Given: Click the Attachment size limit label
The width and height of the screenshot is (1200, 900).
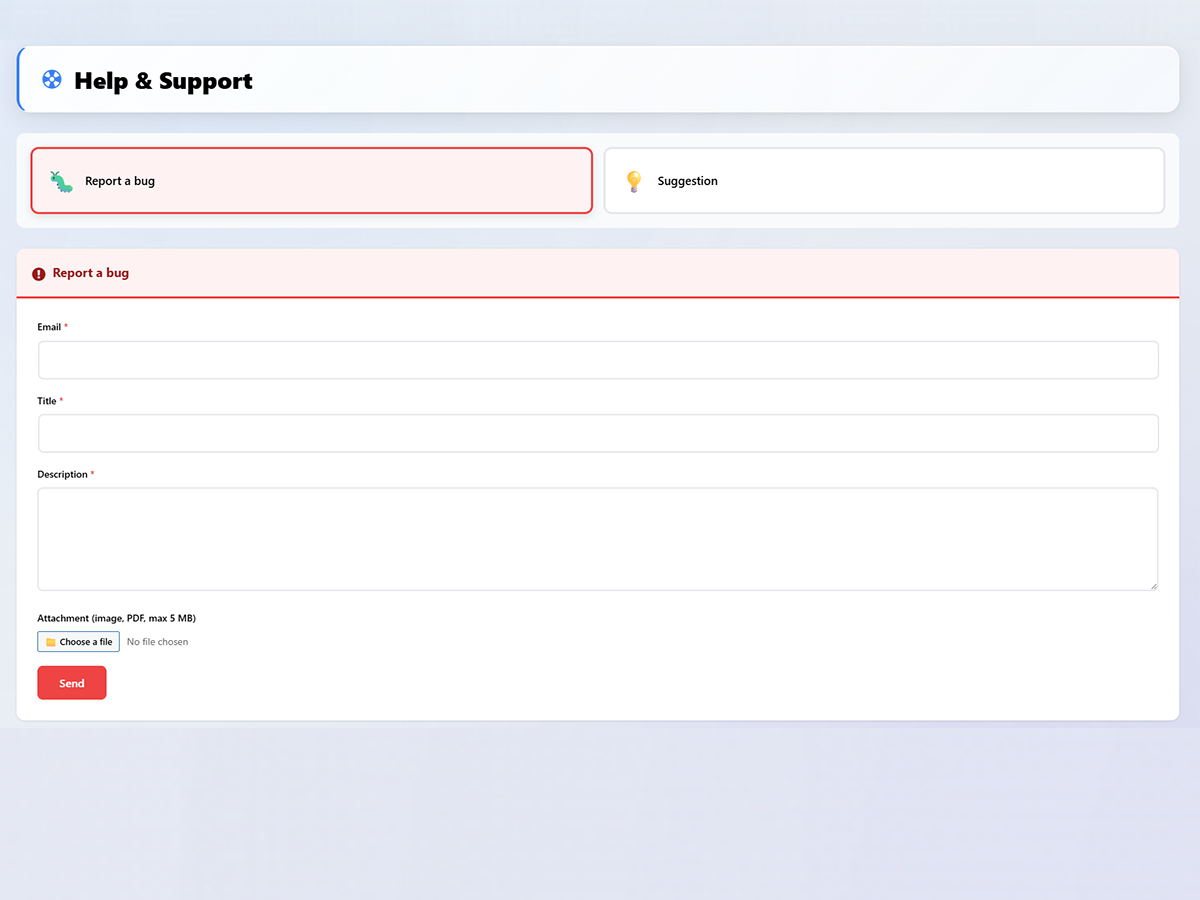Looking at the screenshot, I should [116, 618].
